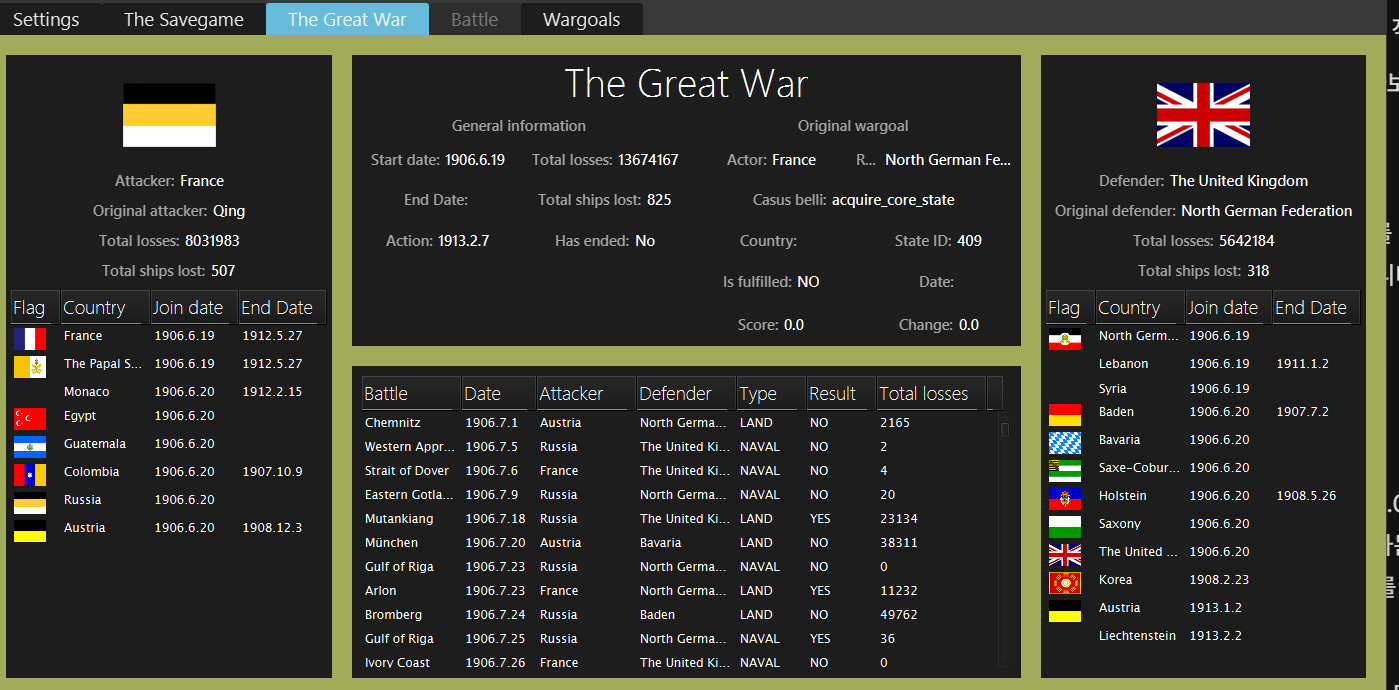Viewport: 1399px width, 690px height.
Task: Click the Action date 1913.2.7
Action: (x=463, y=241)
